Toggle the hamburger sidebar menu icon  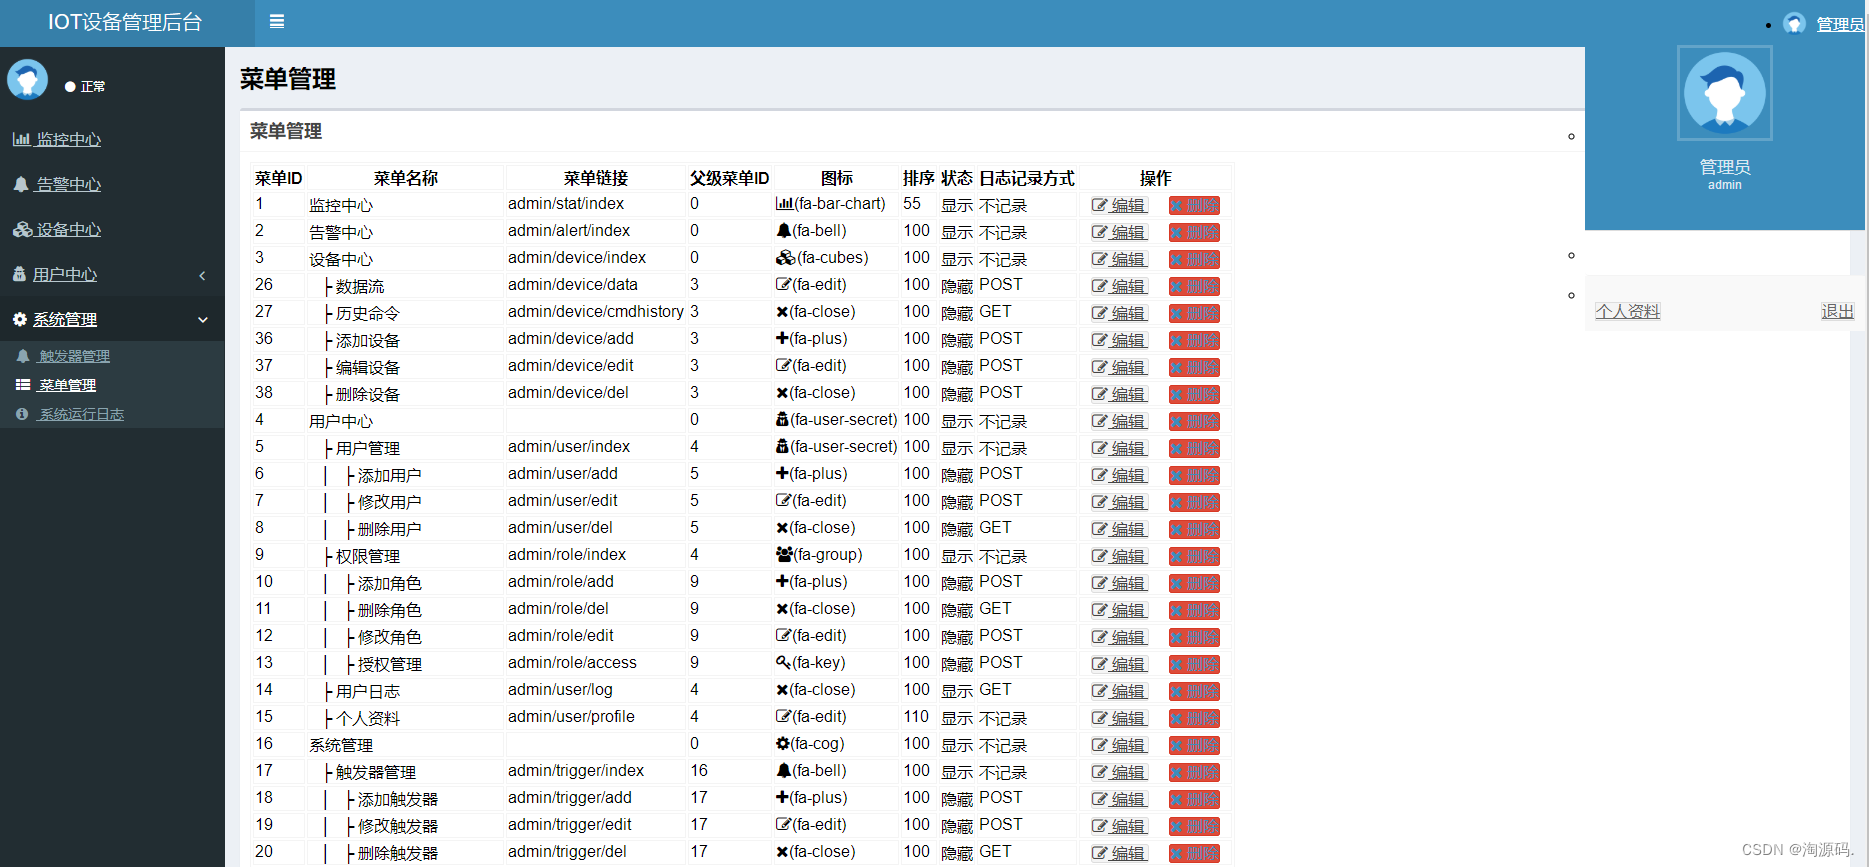(x=277, y=21)
